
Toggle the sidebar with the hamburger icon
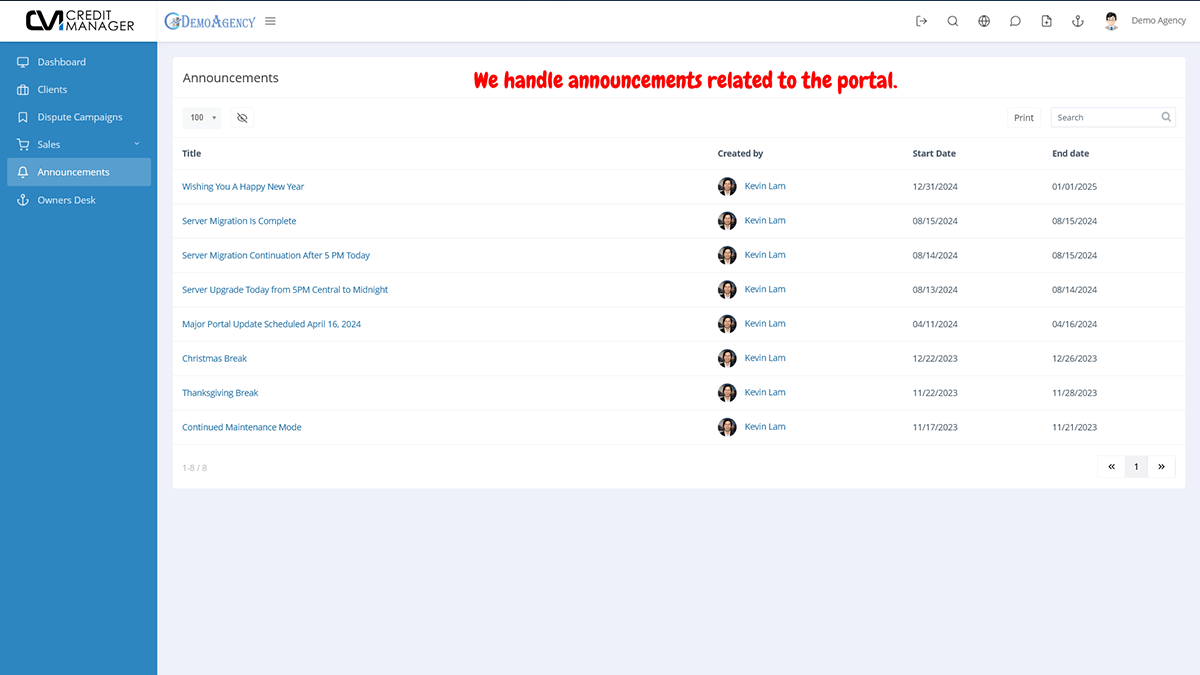(270, 20)
